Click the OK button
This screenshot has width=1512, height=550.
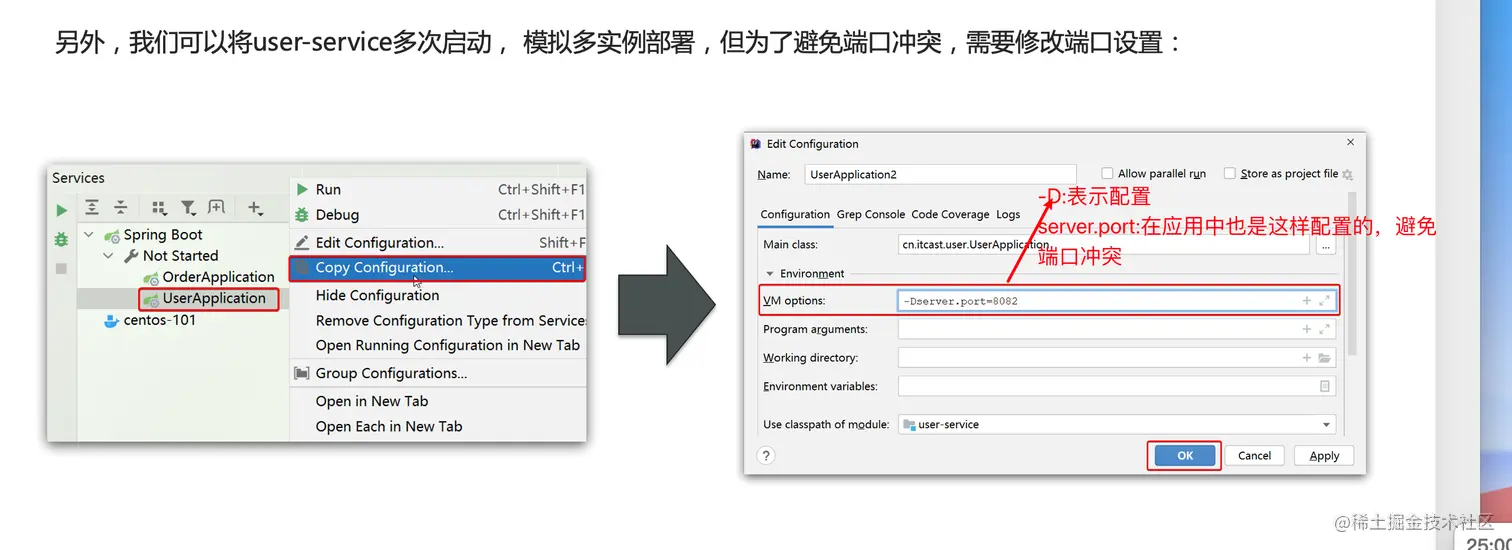click(1185, 455)
